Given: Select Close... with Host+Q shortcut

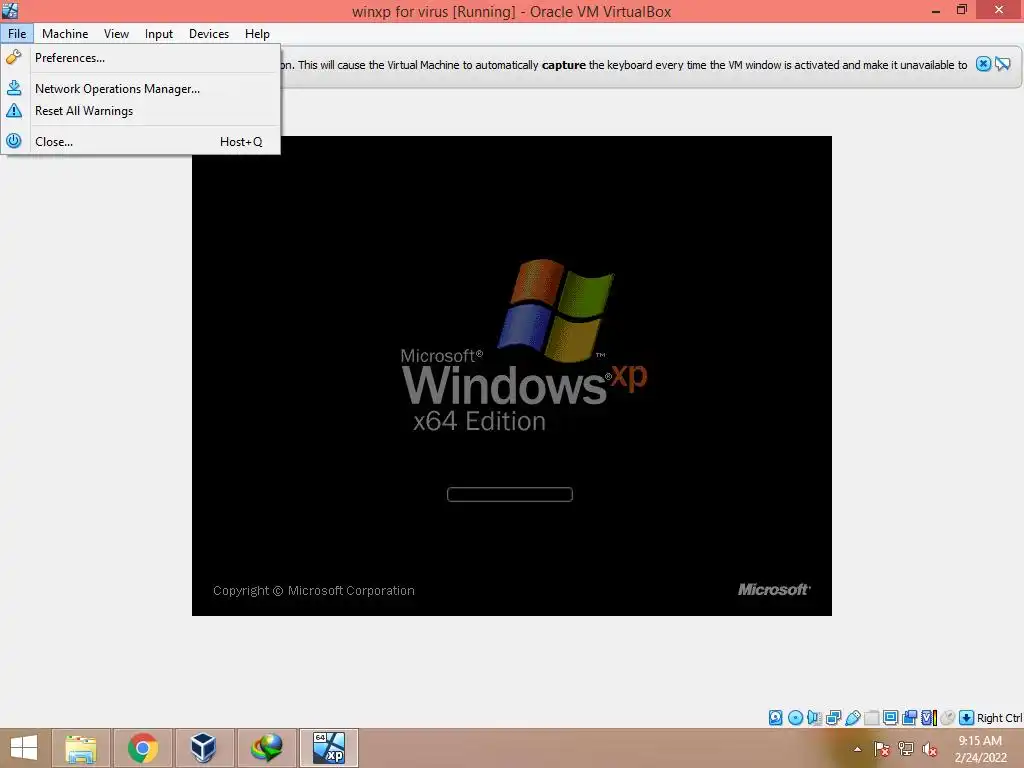Looking at the screenshot, I should (x=141, y=141).
